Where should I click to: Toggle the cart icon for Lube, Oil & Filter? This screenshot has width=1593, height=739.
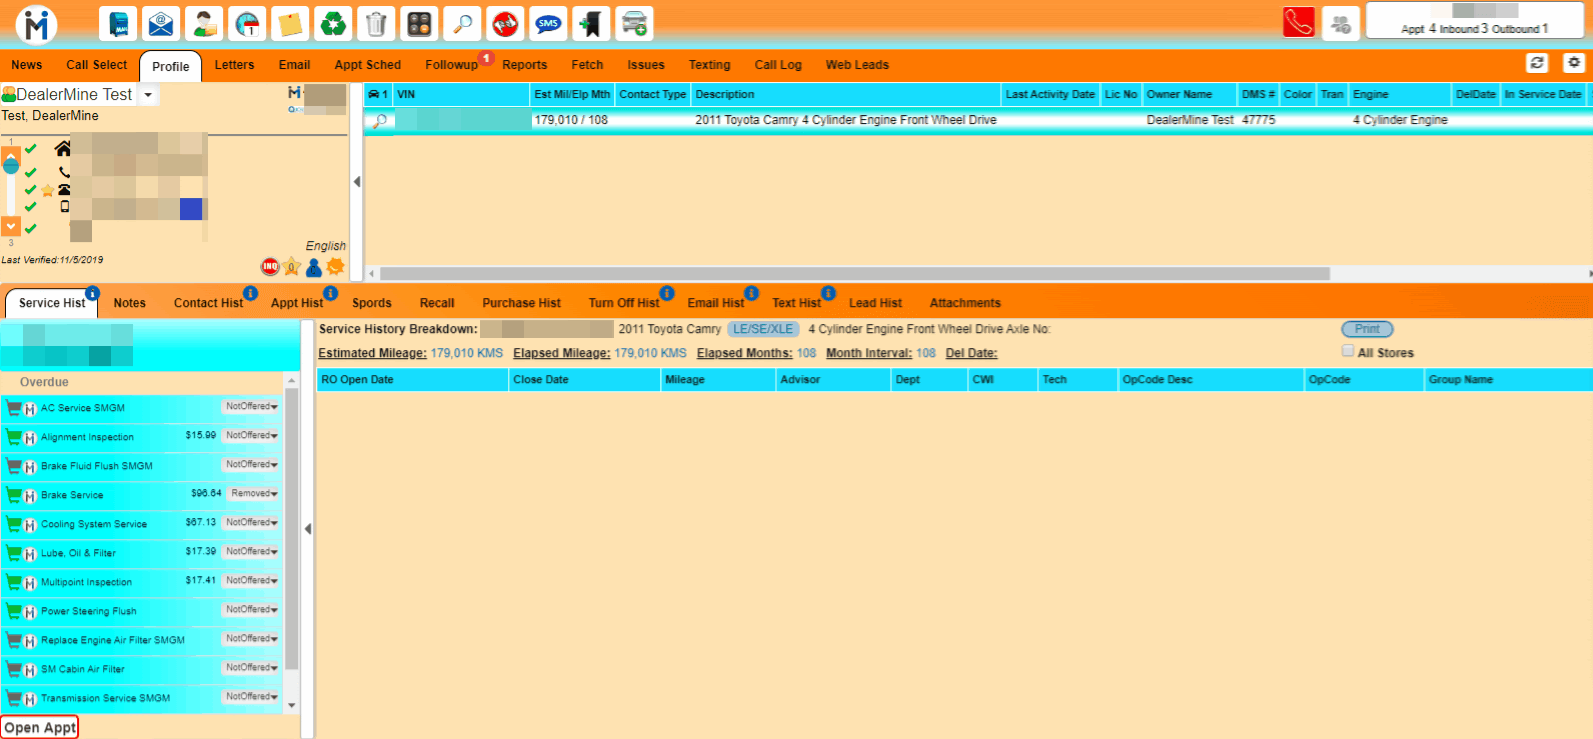tap(14, 553)
